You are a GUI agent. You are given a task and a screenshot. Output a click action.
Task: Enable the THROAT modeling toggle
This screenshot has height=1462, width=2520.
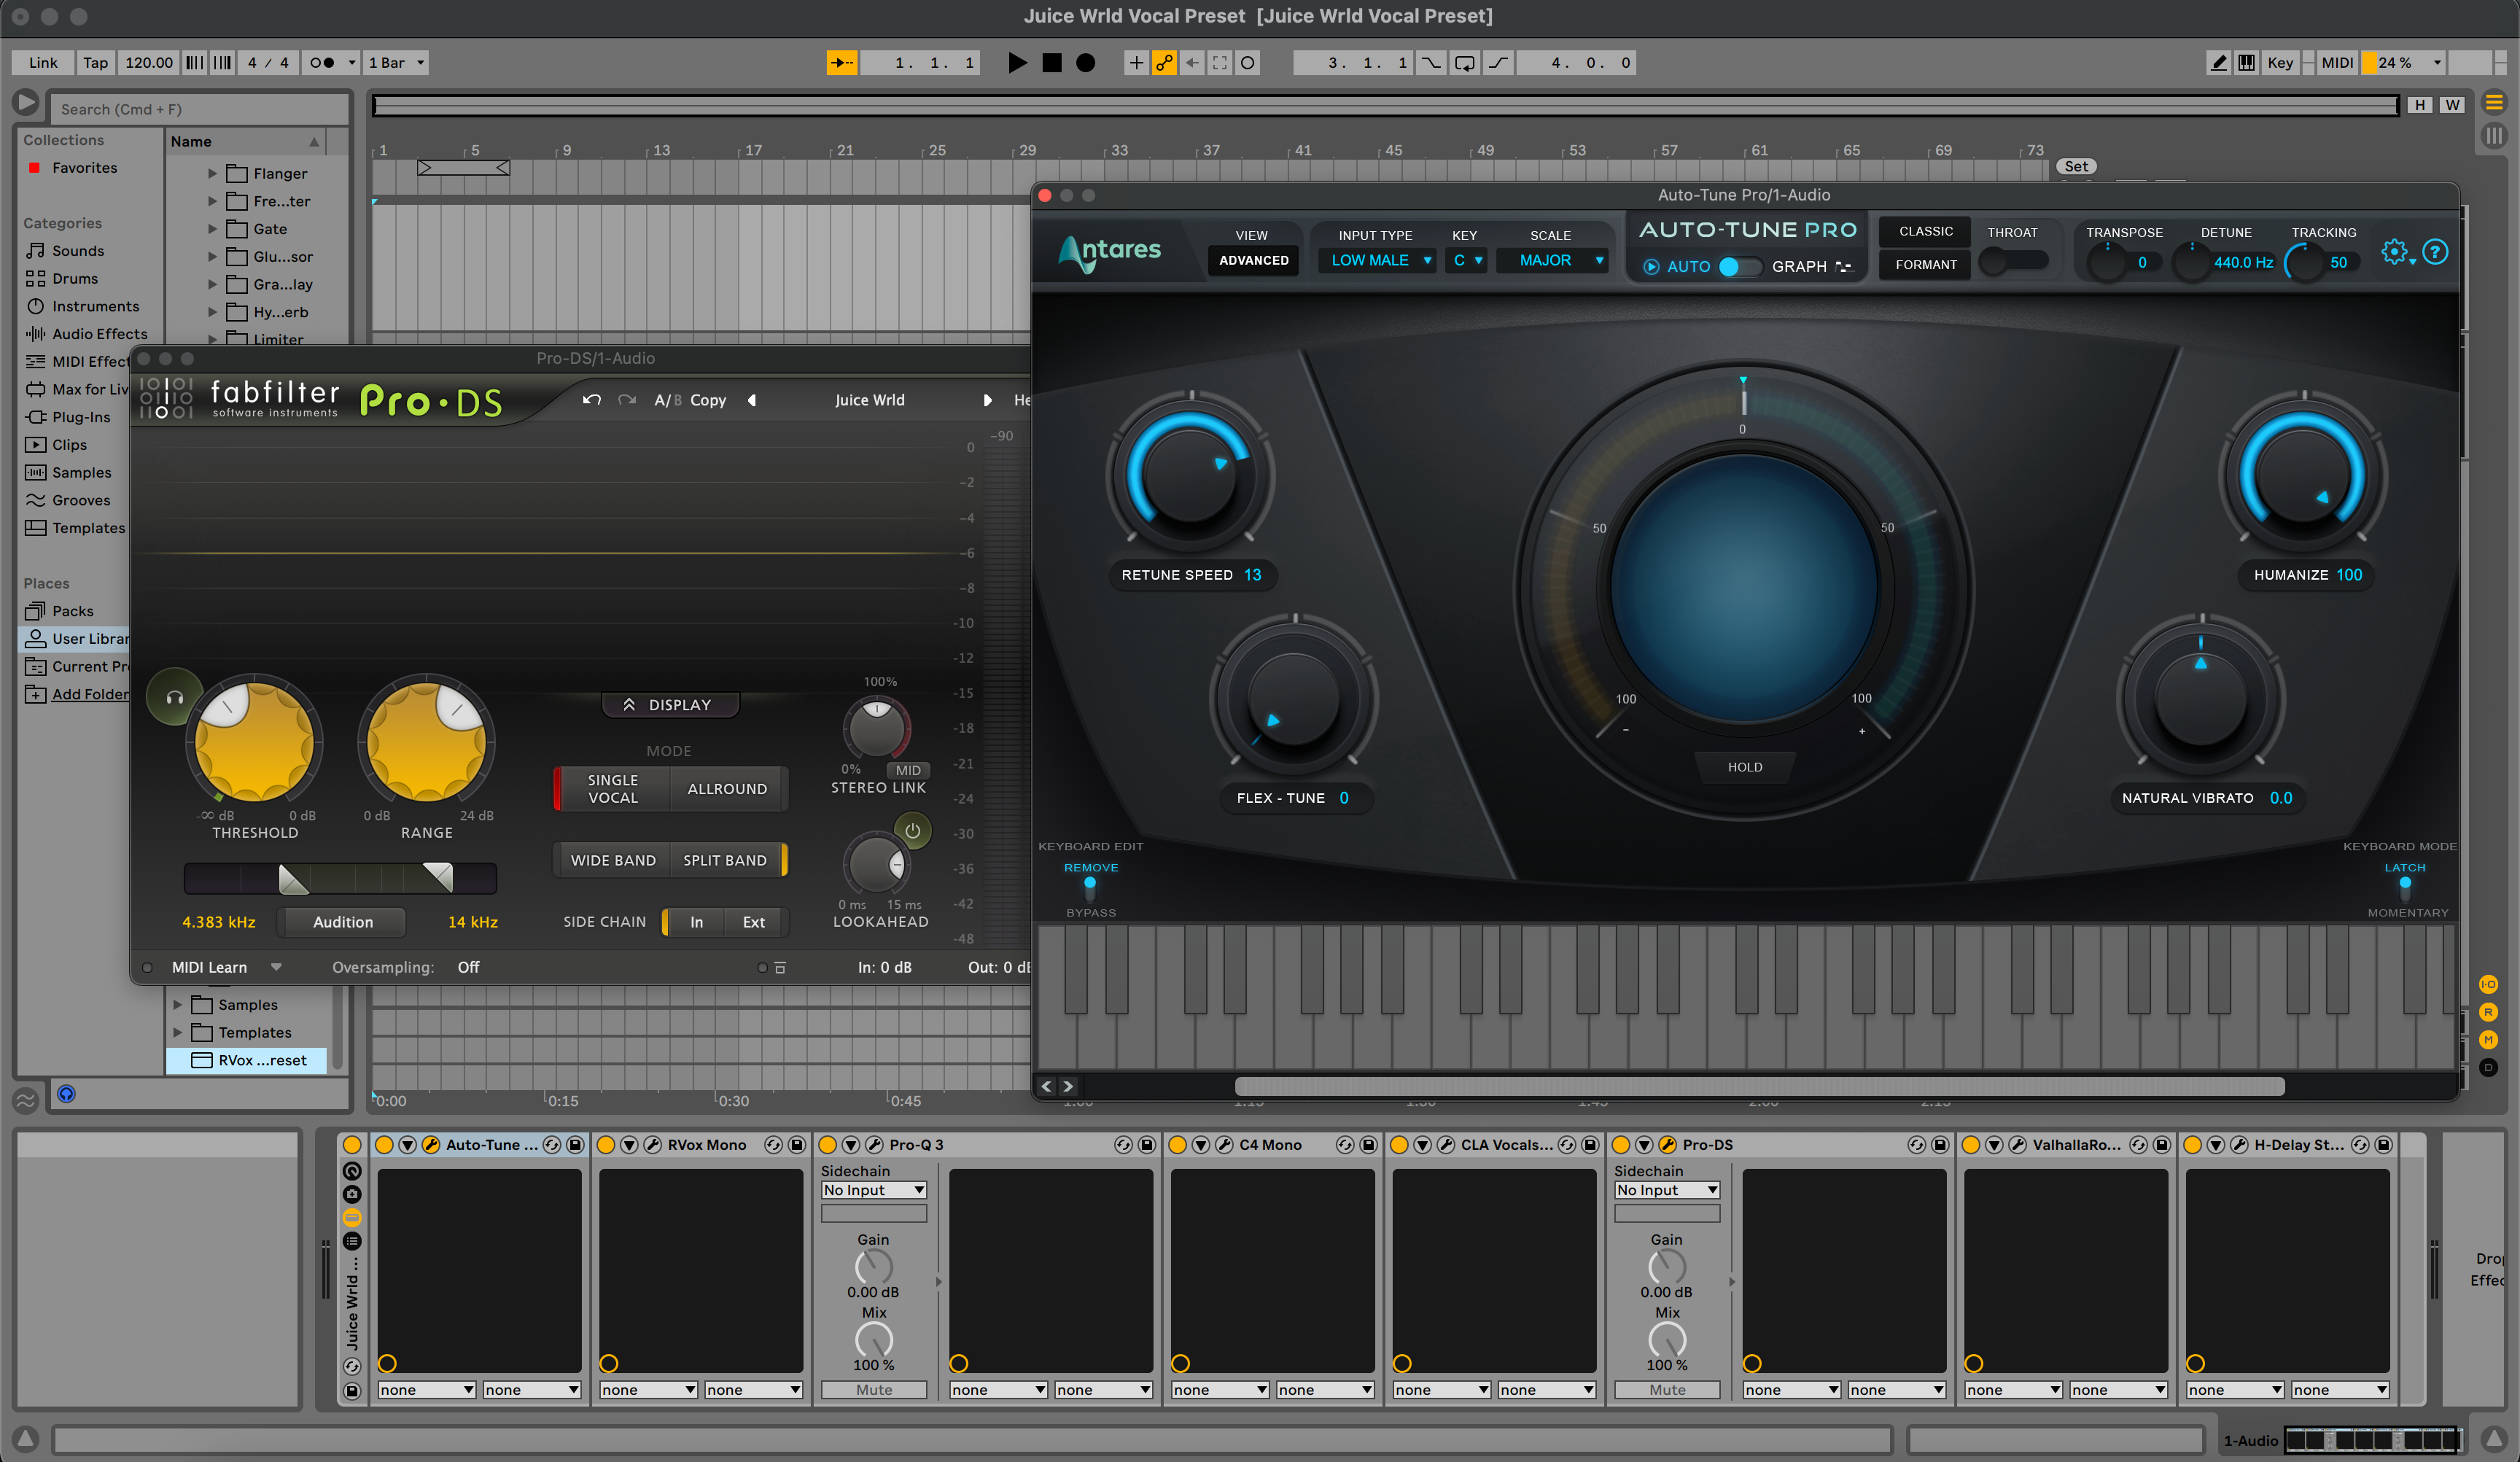coord(2014,262)
